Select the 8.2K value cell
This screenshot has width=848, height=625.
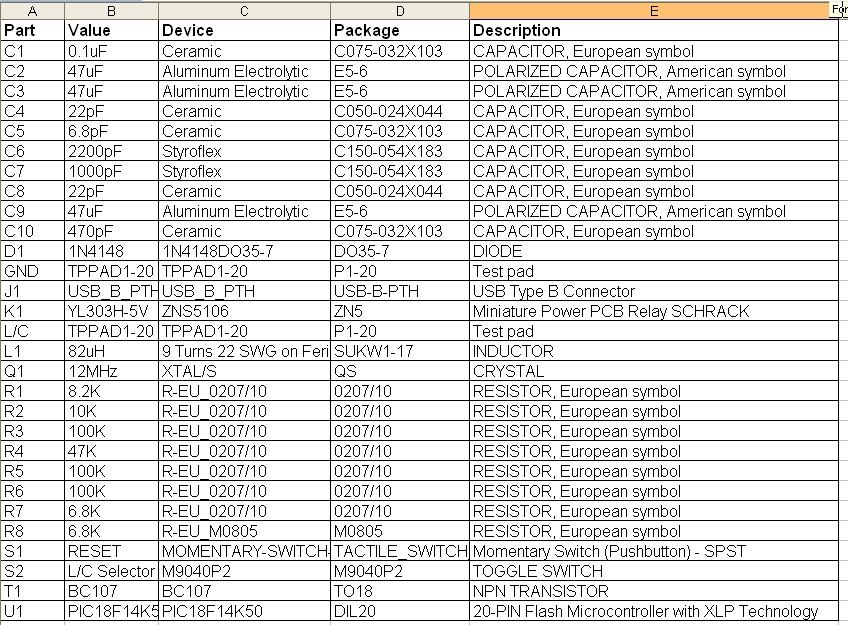(111, 391)
